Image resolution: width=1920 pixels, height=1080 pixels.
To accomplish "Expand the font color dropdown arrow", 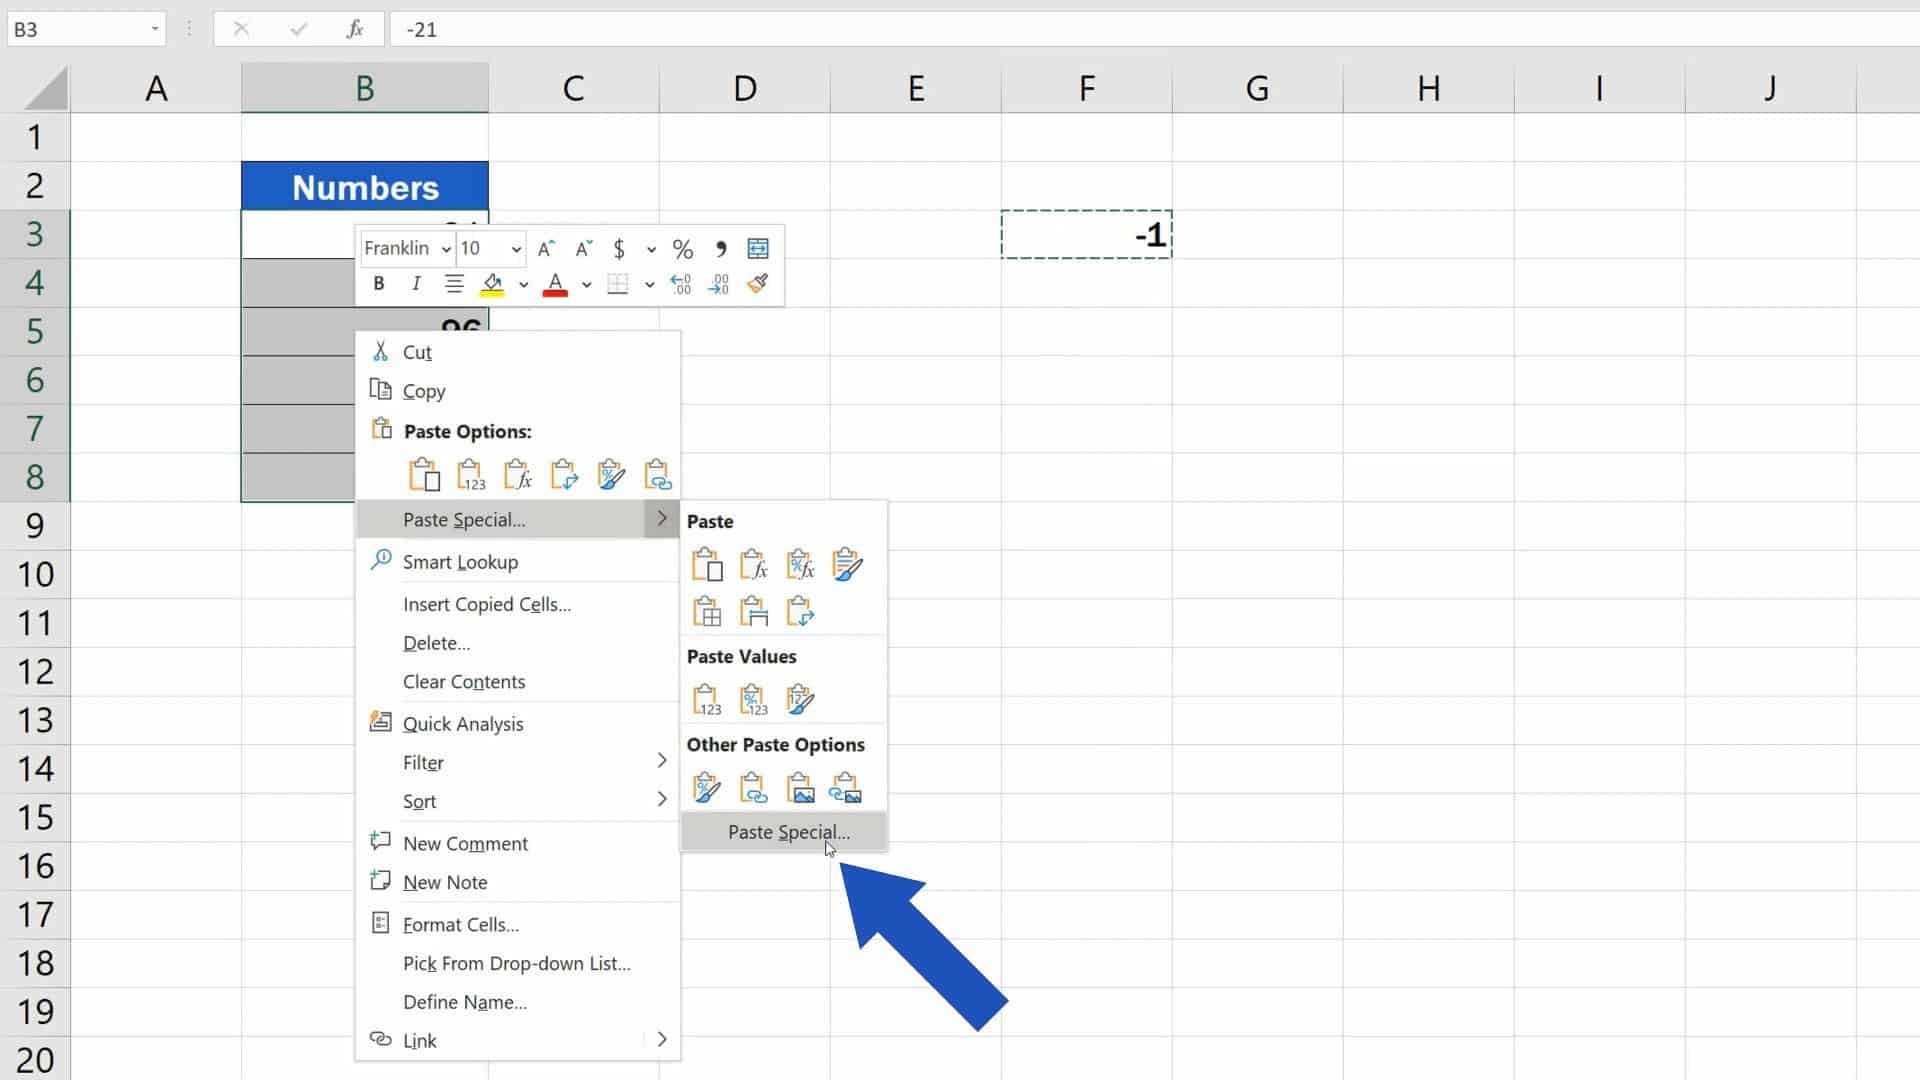I will click(587, 285).
